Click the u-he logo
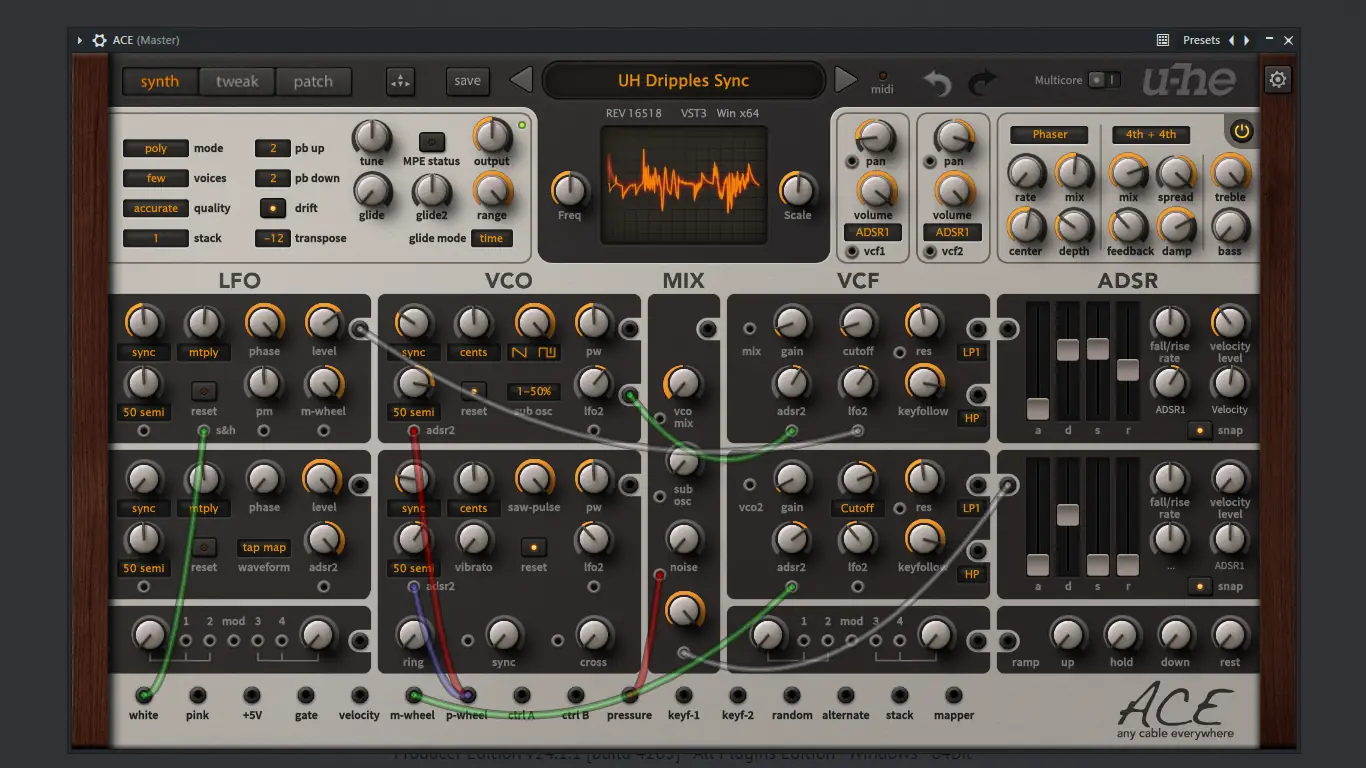 (1190, 80)
